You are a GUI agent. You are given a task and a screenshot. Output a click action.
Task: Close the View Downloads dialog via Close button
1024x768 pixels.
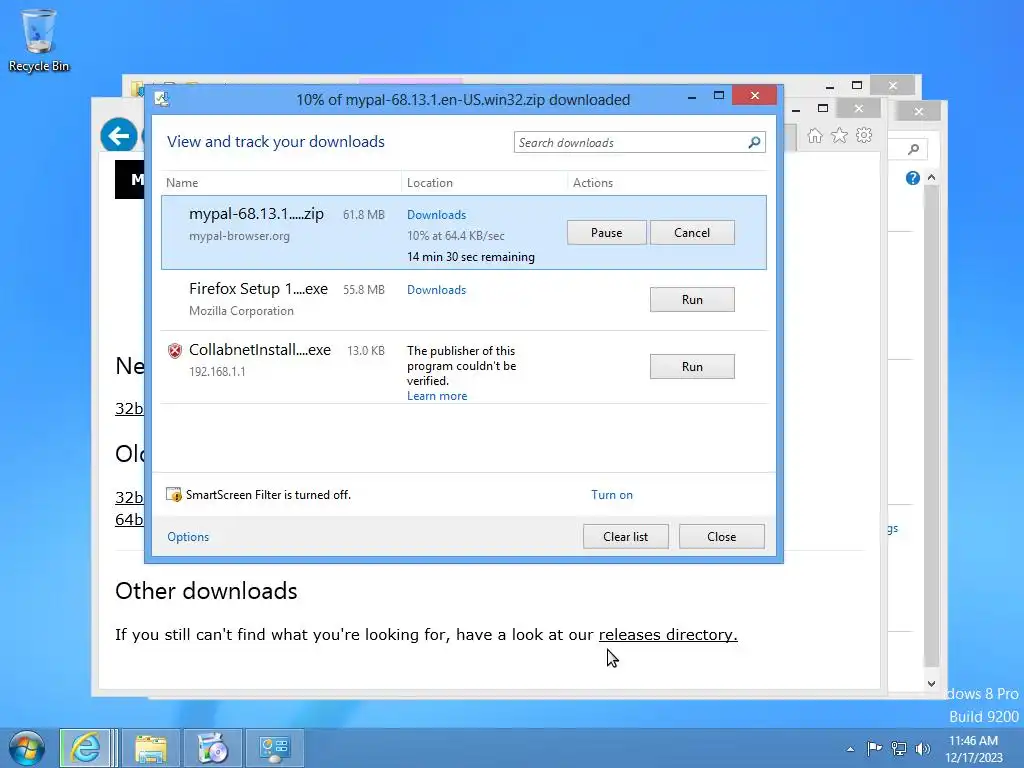[722, 536]
